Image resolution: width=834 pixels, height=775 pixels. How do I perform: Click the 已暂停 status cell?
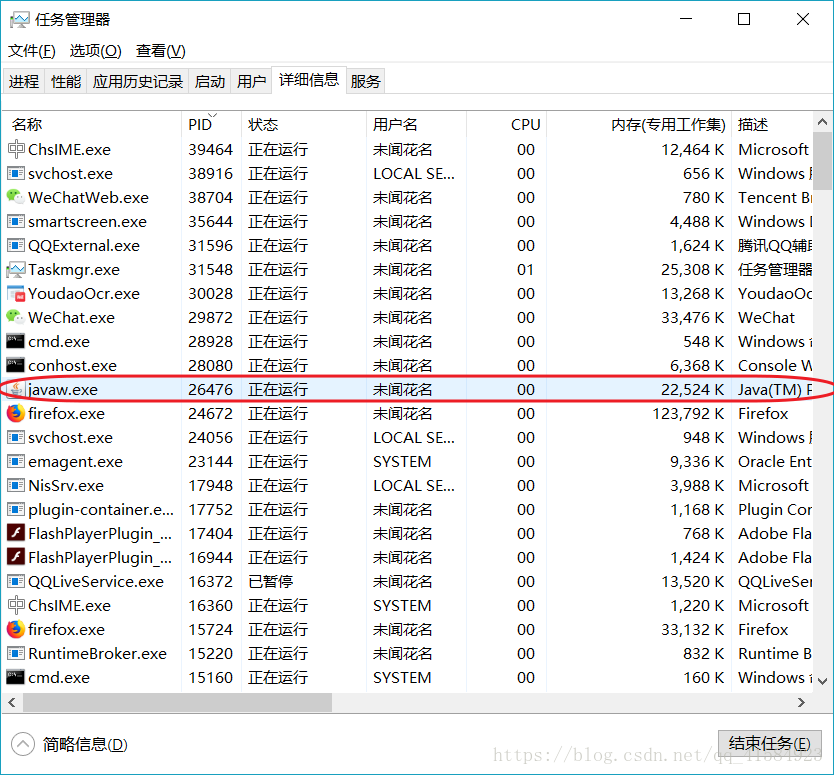(271, 581)
